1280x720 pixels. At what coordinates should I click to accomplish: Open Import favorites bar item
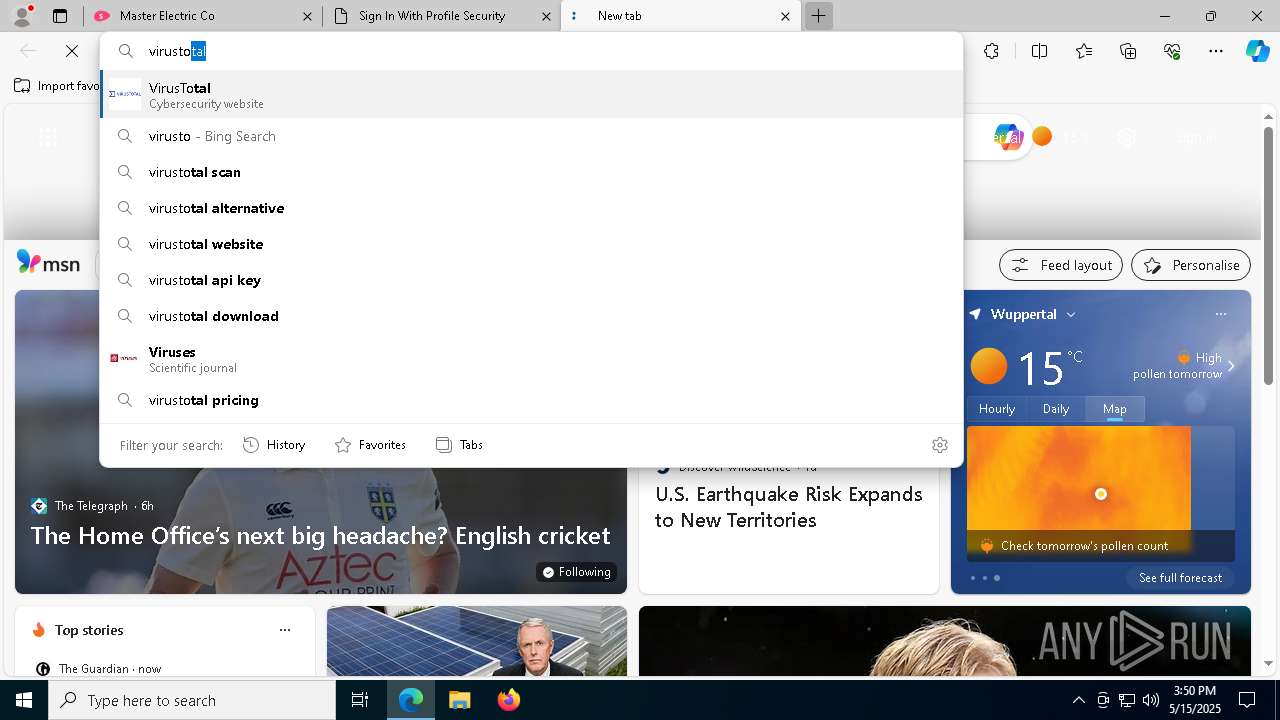click(57, 86)
